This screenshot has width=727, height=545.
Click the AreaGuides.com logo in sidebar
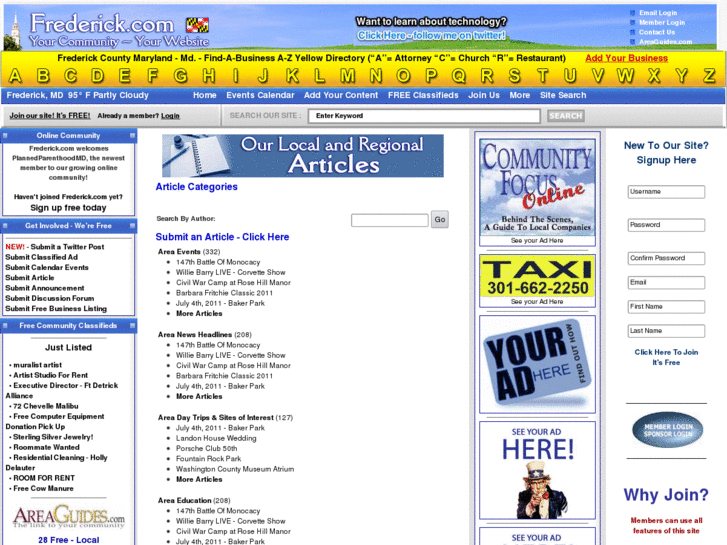69,517
